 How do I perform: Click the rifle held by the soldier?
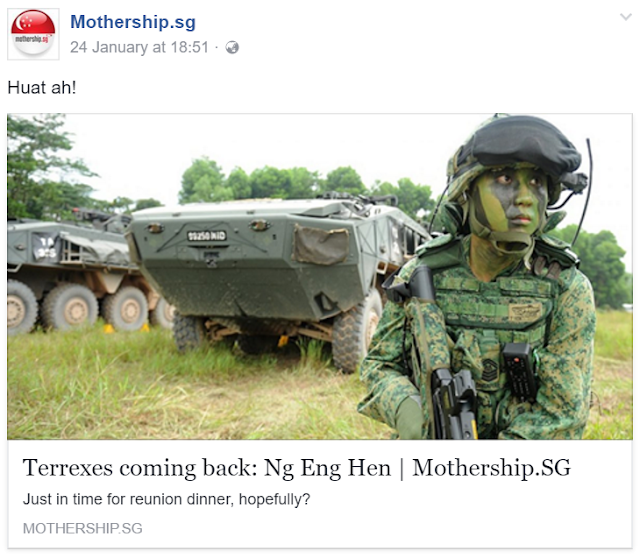[x=454, y=402]
